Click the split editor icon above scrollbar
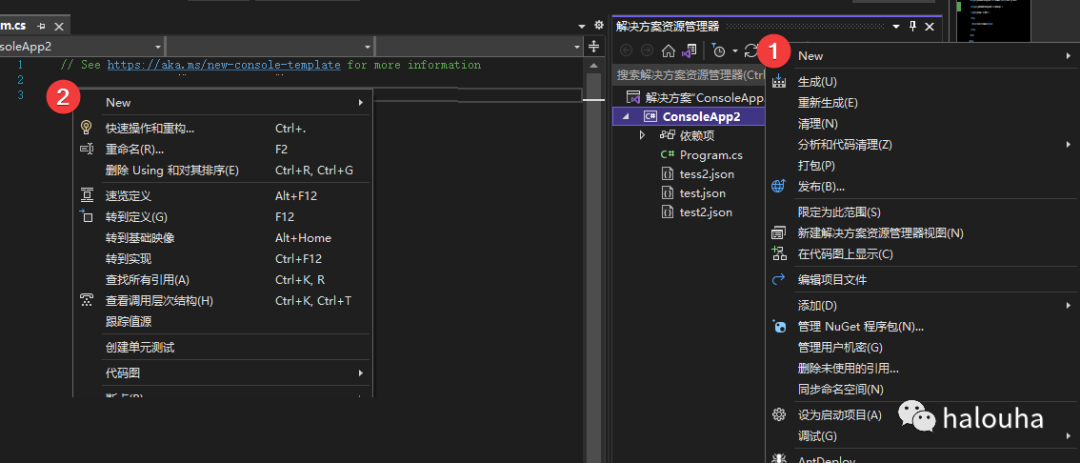The height and width of the screenshot is (463, 1080). coord(594,47)
